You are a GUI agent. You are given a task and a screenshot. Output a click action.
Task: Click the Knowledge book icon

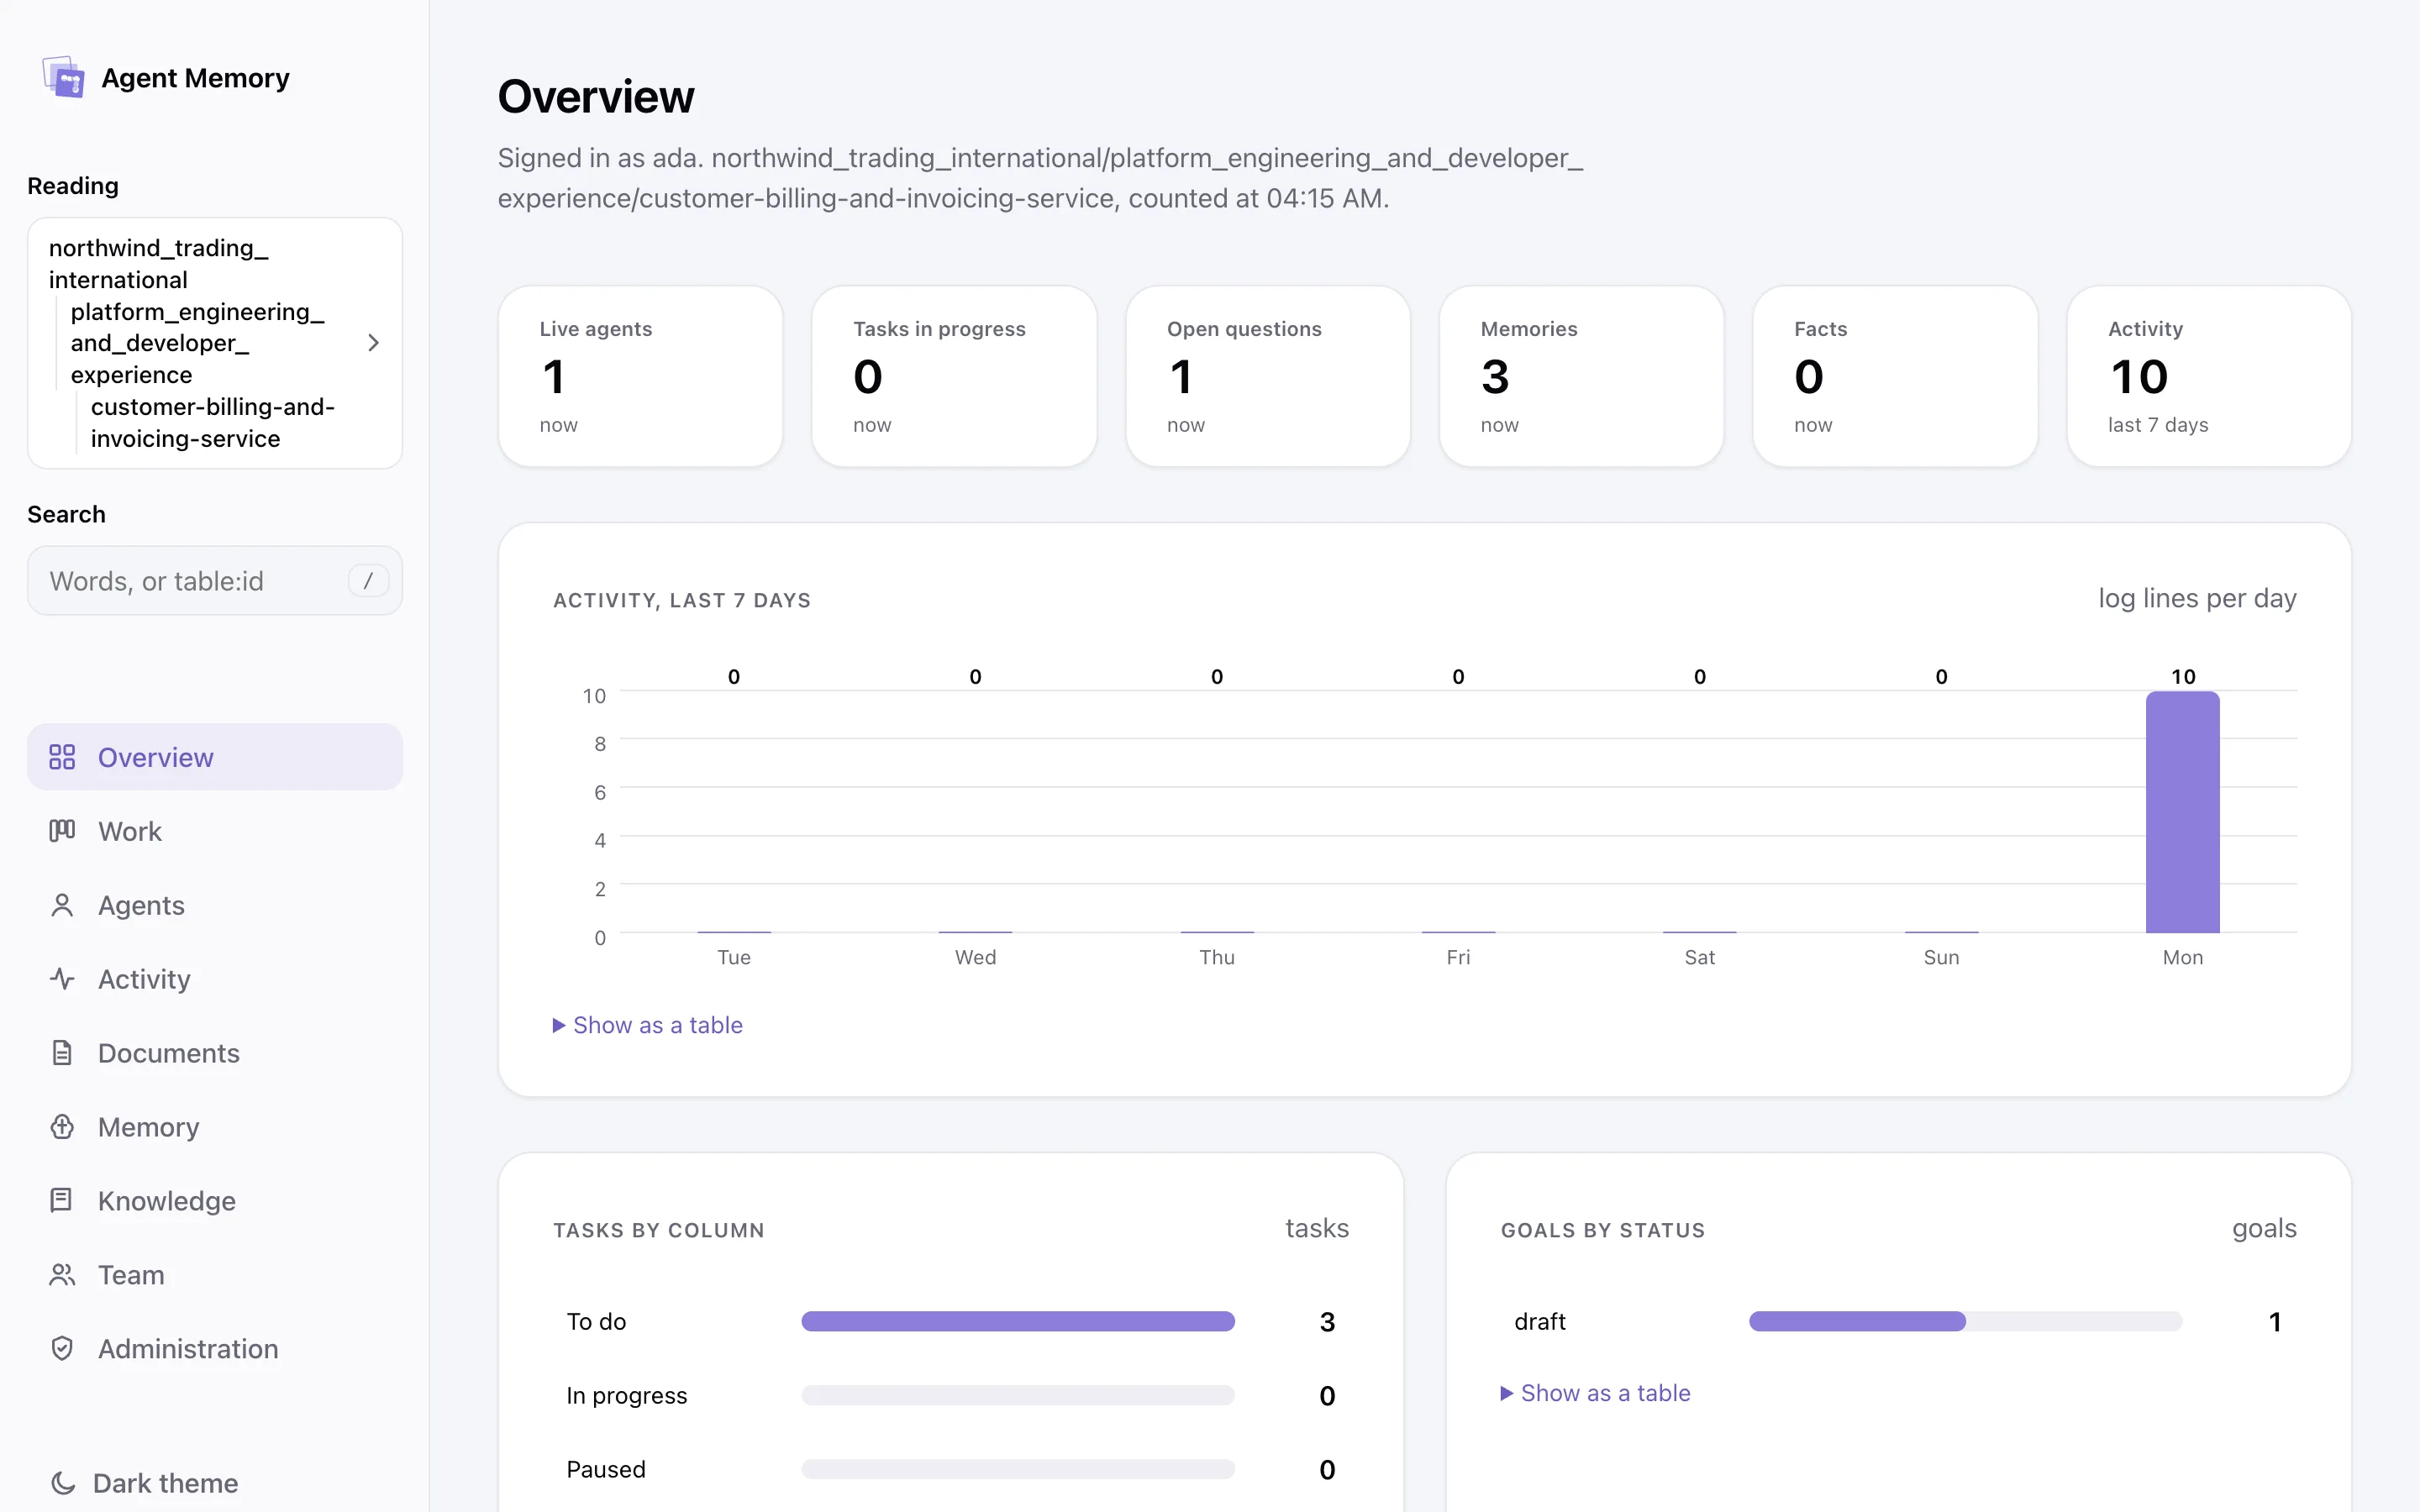[x=62, y=1200]
